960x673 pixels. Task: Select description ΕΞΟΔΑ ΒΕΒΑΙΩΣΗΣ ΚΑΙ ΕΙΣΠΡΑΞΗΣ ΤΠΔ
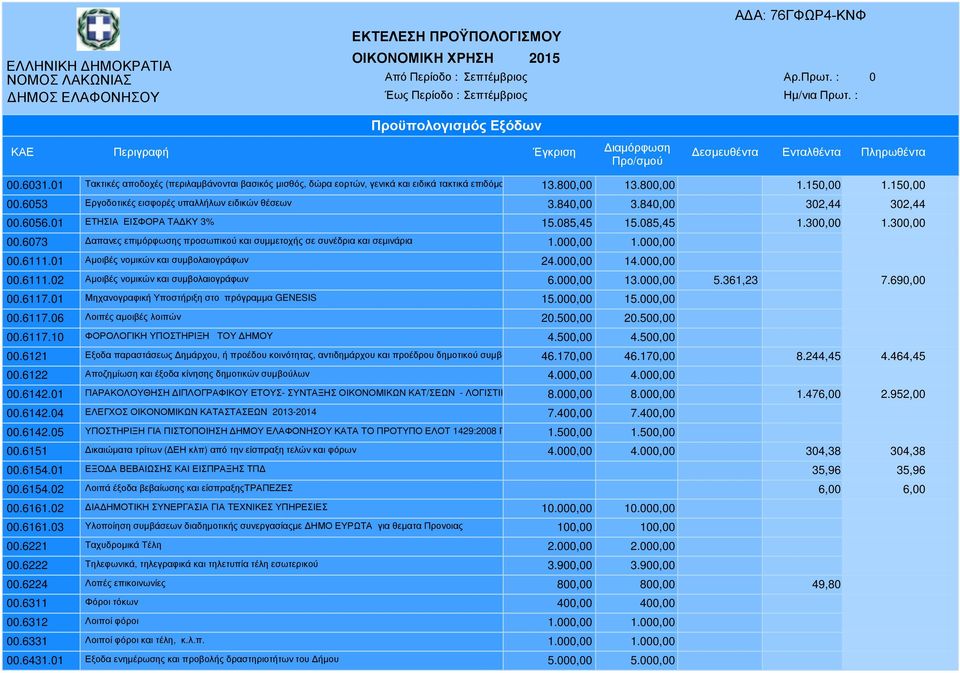(175, 469)
